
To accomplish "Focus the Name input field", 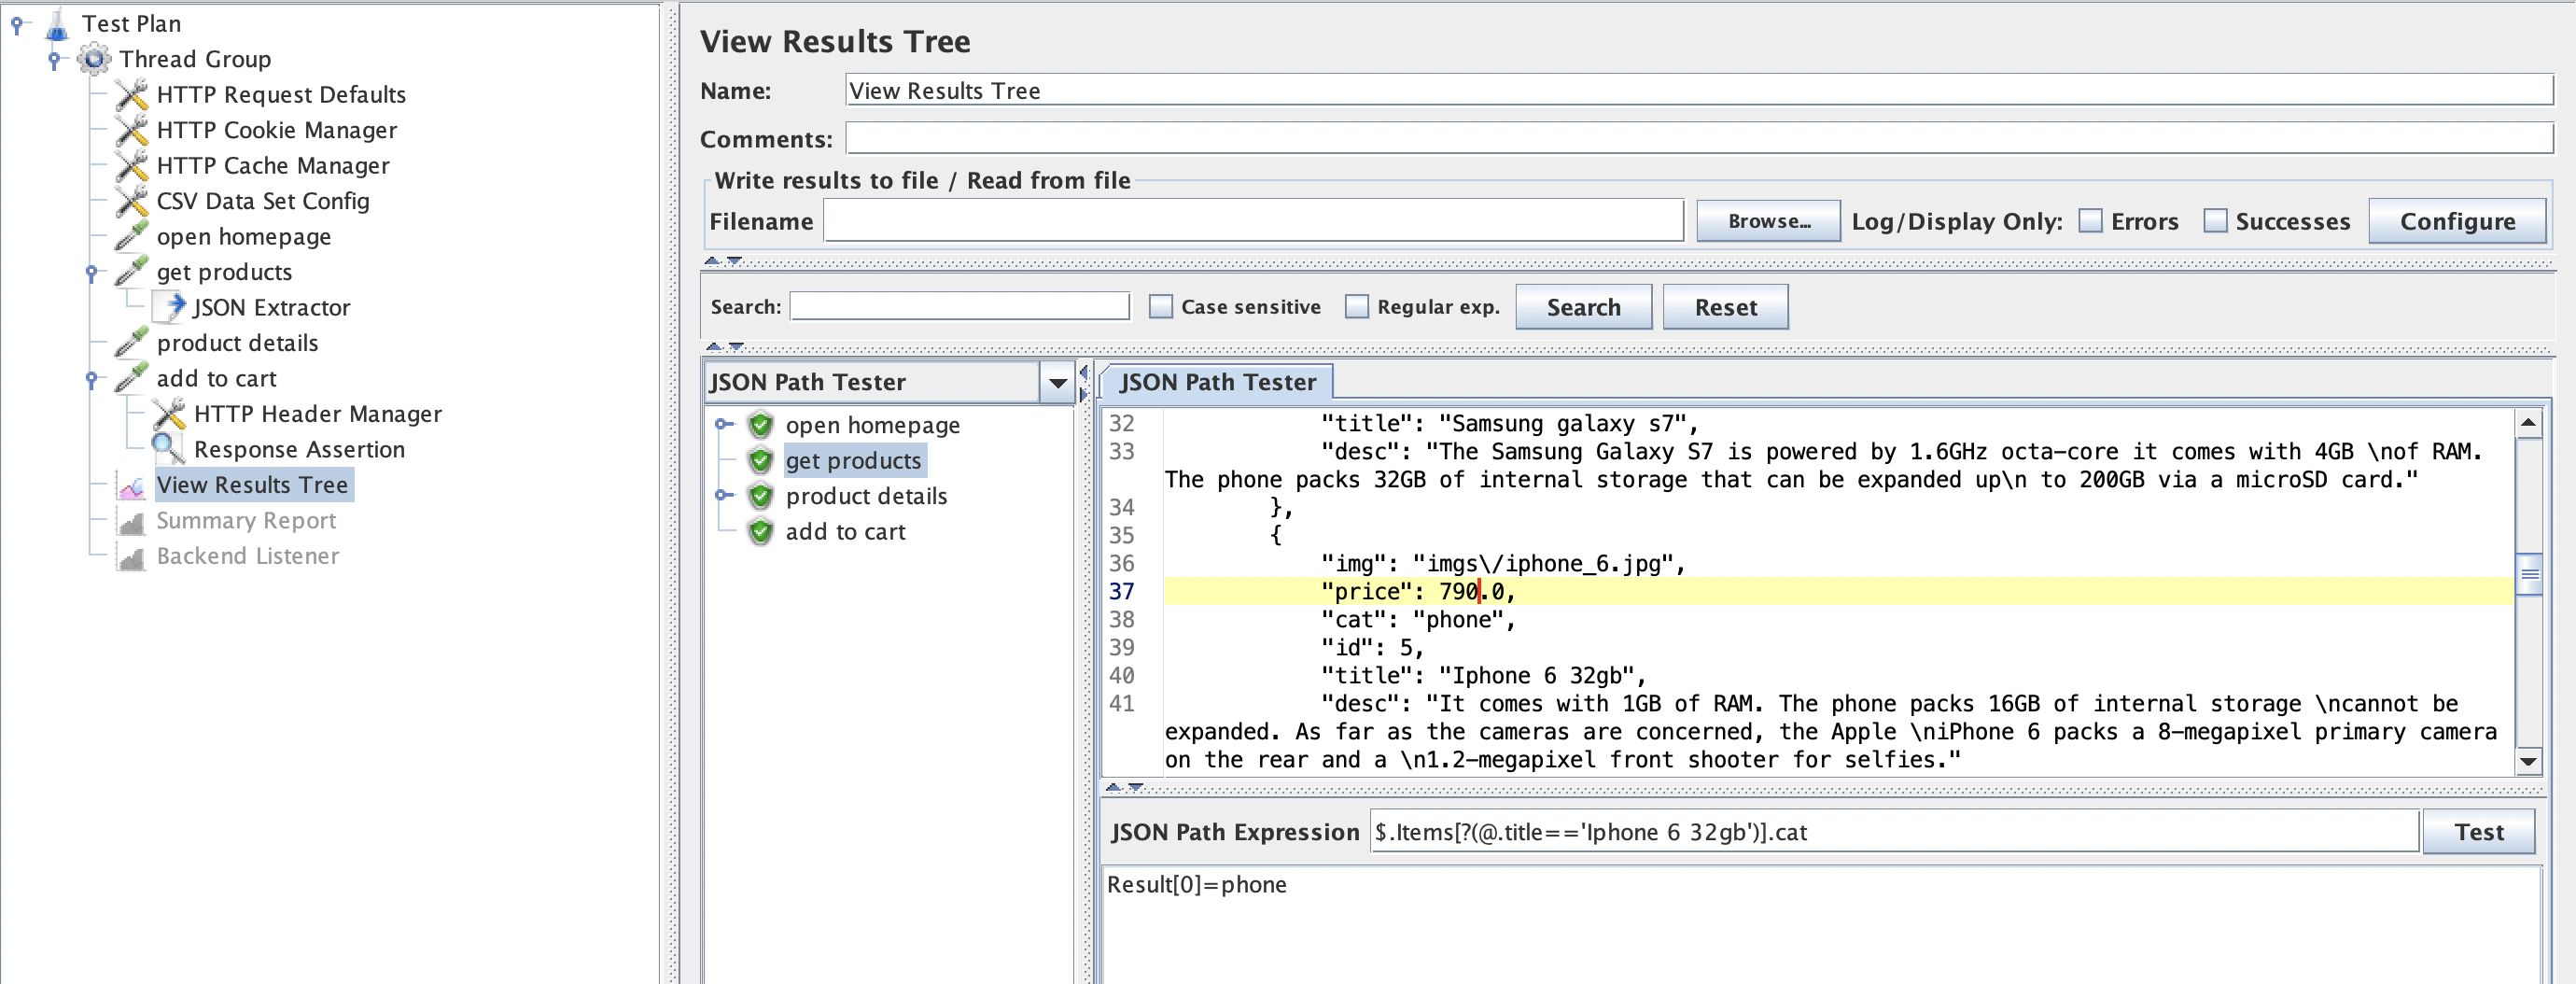I will tap(1699, 90).
